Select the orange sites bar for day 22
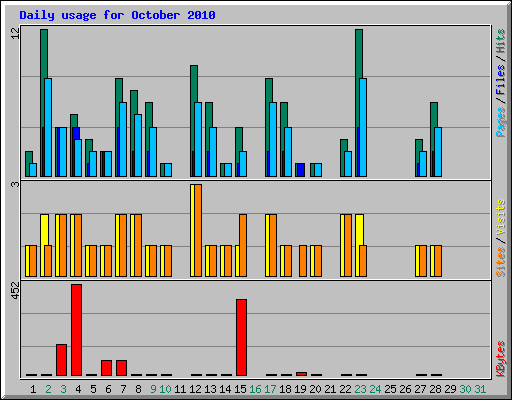 [348, 246]
